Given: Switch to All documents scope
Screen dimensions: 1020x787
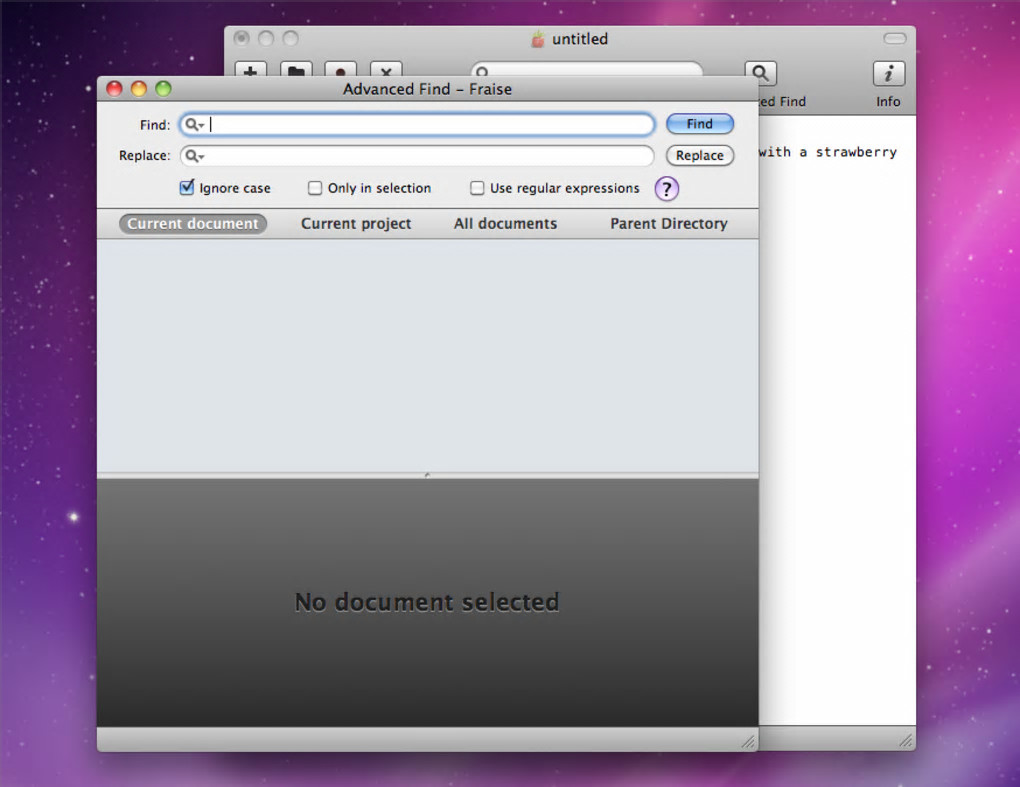Looking at the screenshot, I should (x=505, y=224).
